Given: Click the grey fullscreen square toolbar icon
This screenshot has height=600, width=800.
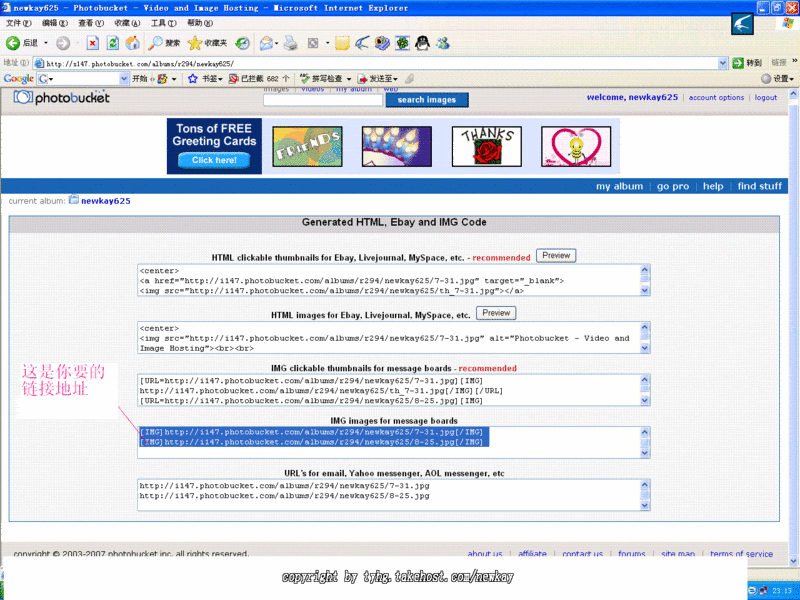Looking at the screenshot, I should (x=313, y=43).
